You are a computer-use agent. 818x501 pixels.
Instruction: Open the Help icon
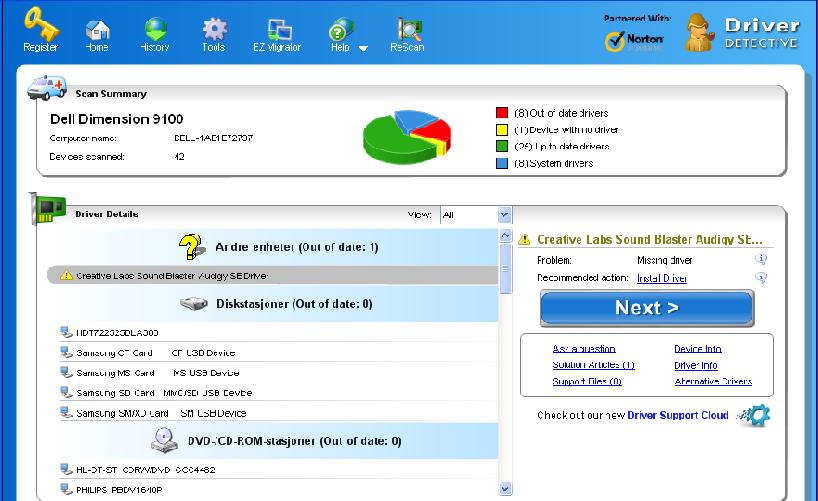pos(341,30)
